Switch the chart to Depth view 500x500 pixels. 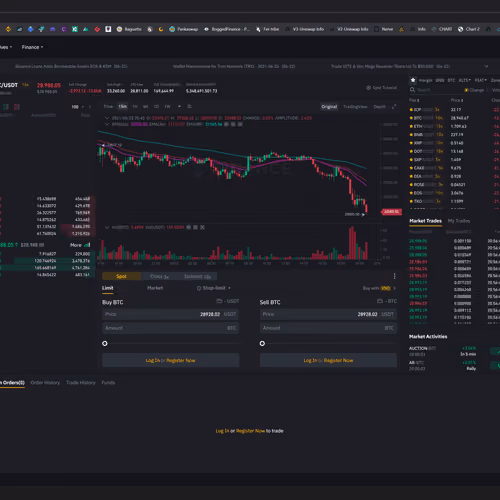coord(379,107)
